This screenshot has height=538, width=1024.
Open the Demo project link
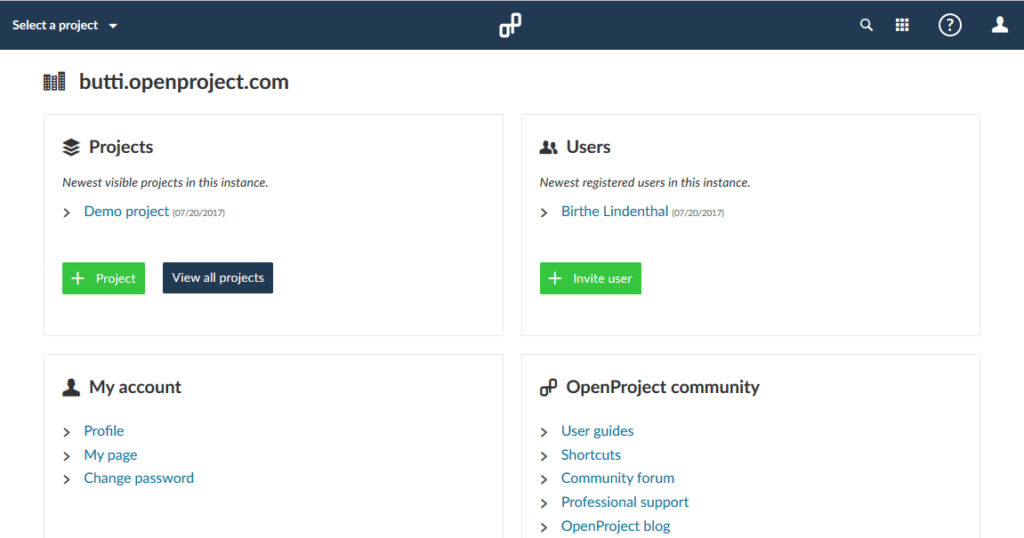(x=126, y=211)
